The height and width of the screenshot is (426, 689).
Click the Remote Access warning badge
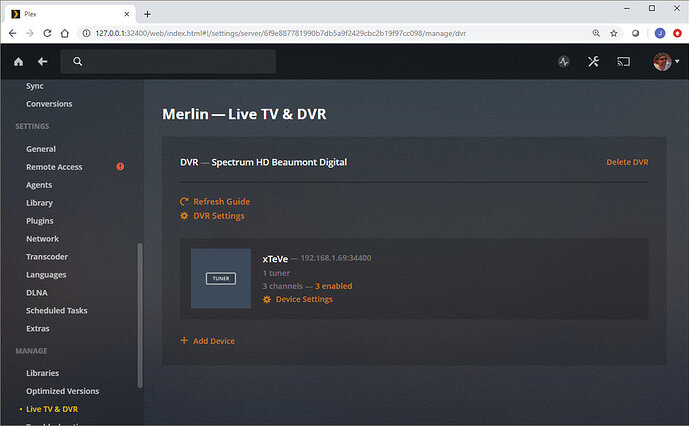(x=120, y=167)
